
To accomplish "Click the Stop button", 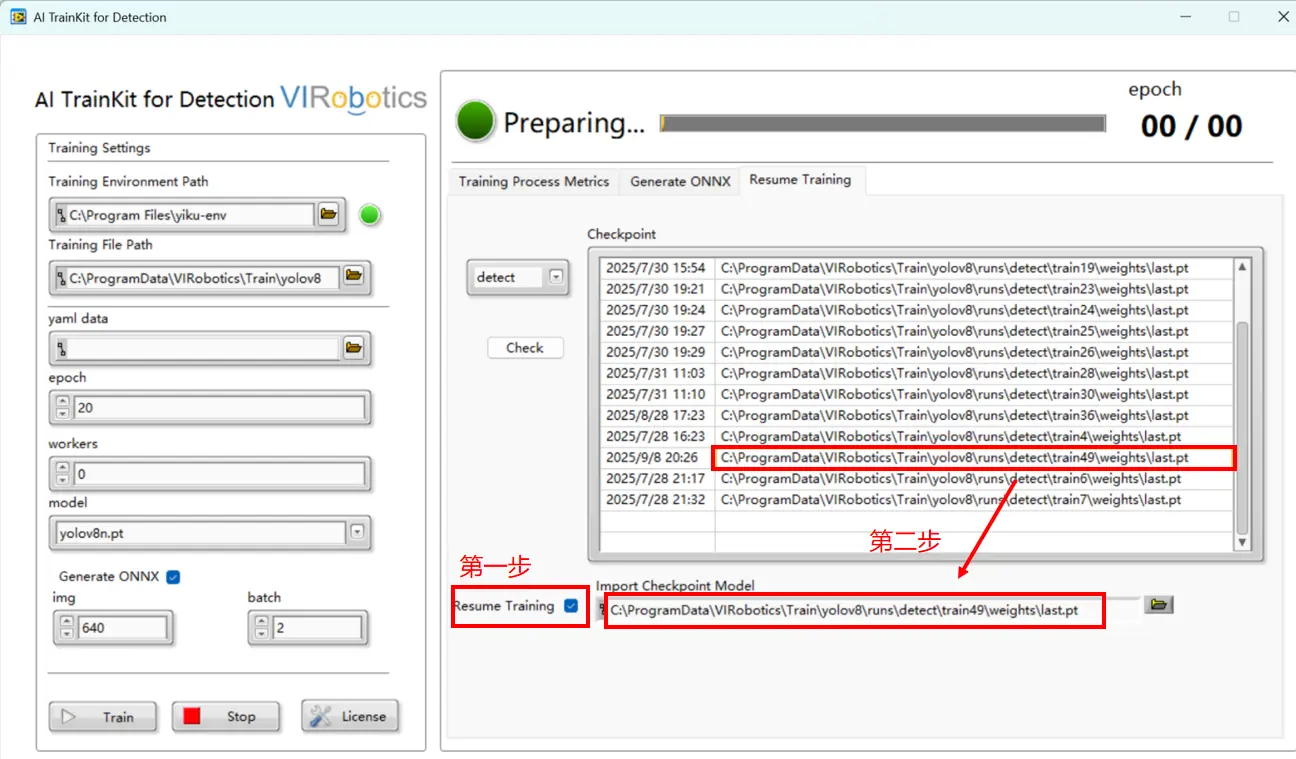I will coord(225,716).
